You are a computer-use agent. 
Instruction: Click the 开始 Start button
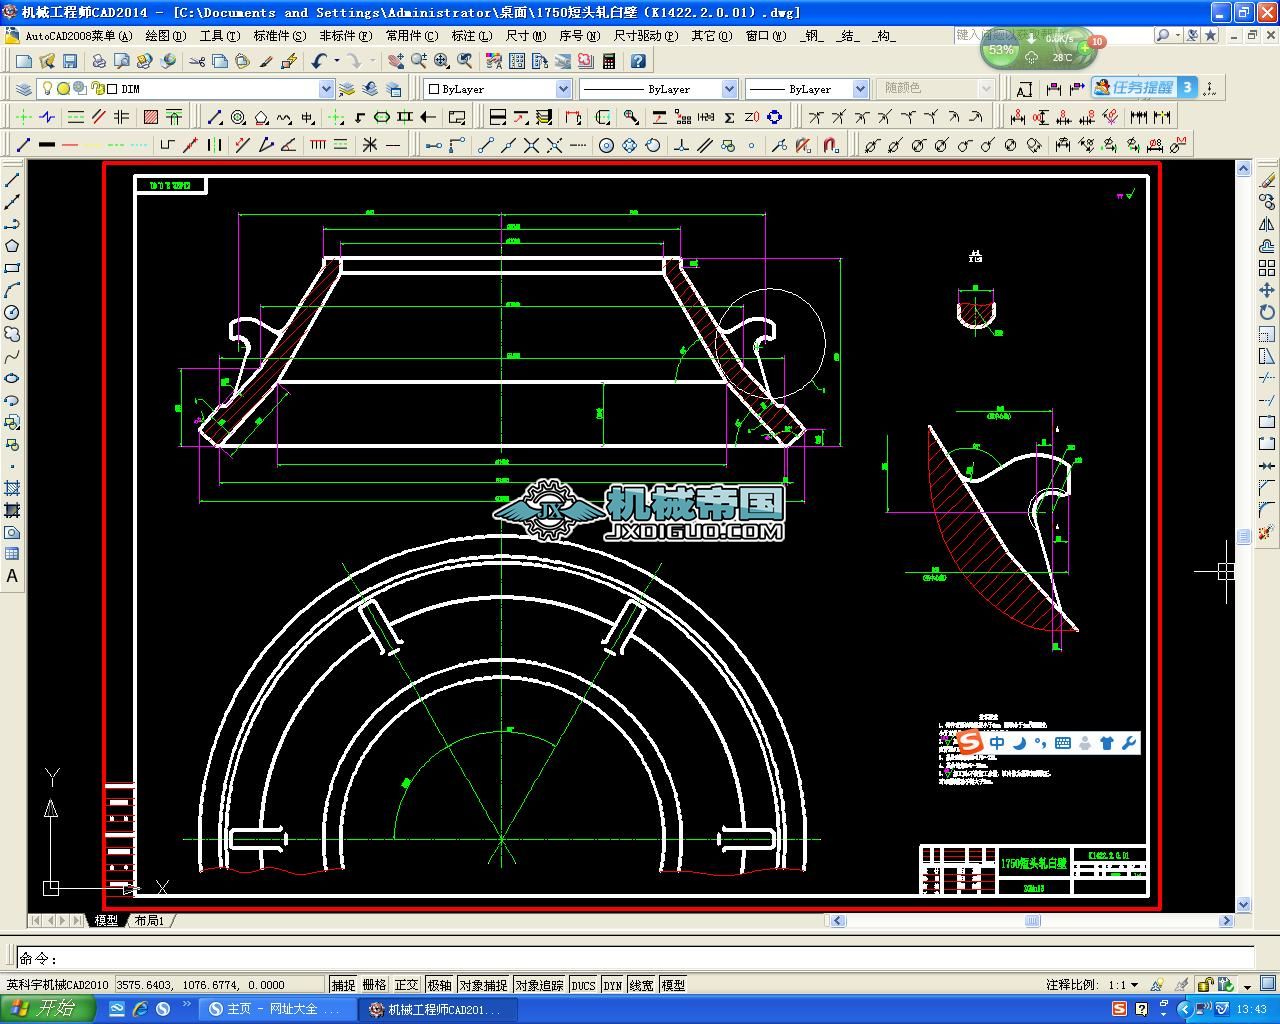[x=47, y=1008]
